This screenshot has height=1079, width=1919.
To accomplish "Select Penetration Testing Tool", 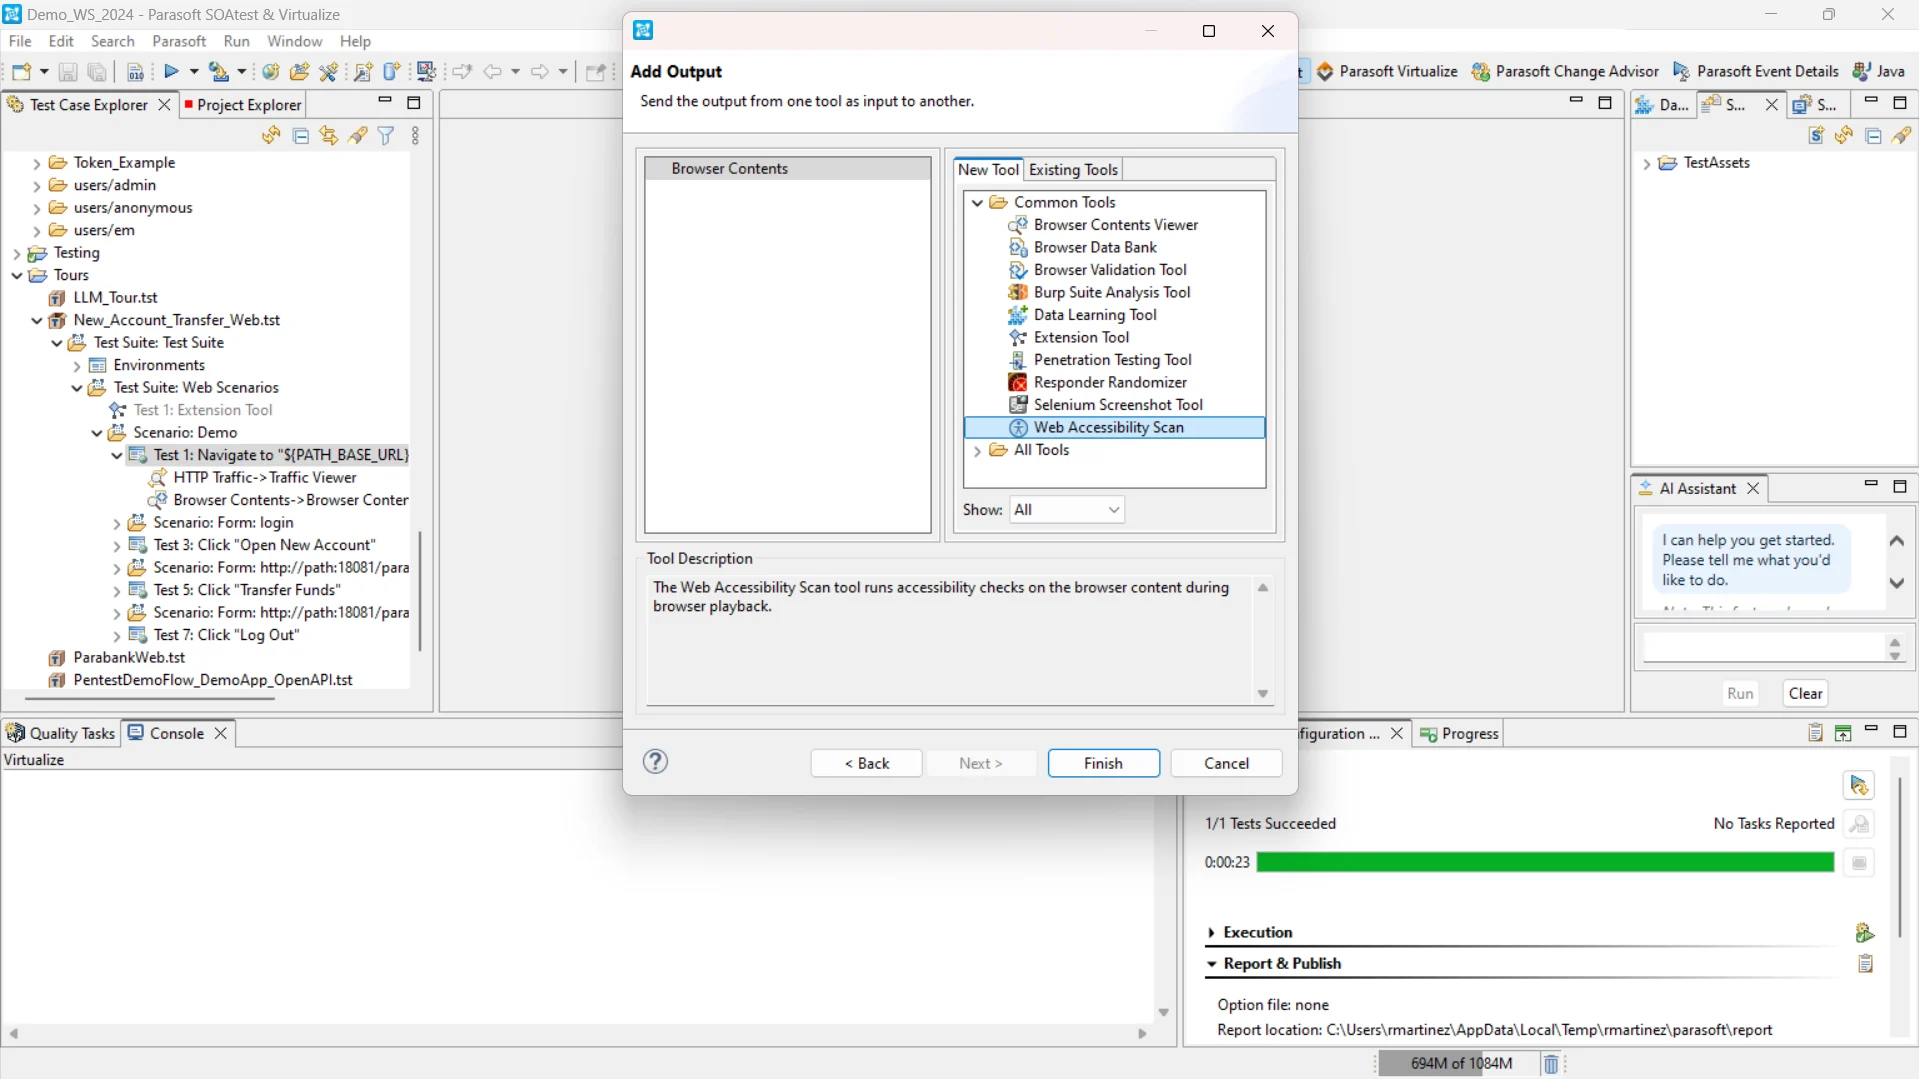I will pos(1112,360).
